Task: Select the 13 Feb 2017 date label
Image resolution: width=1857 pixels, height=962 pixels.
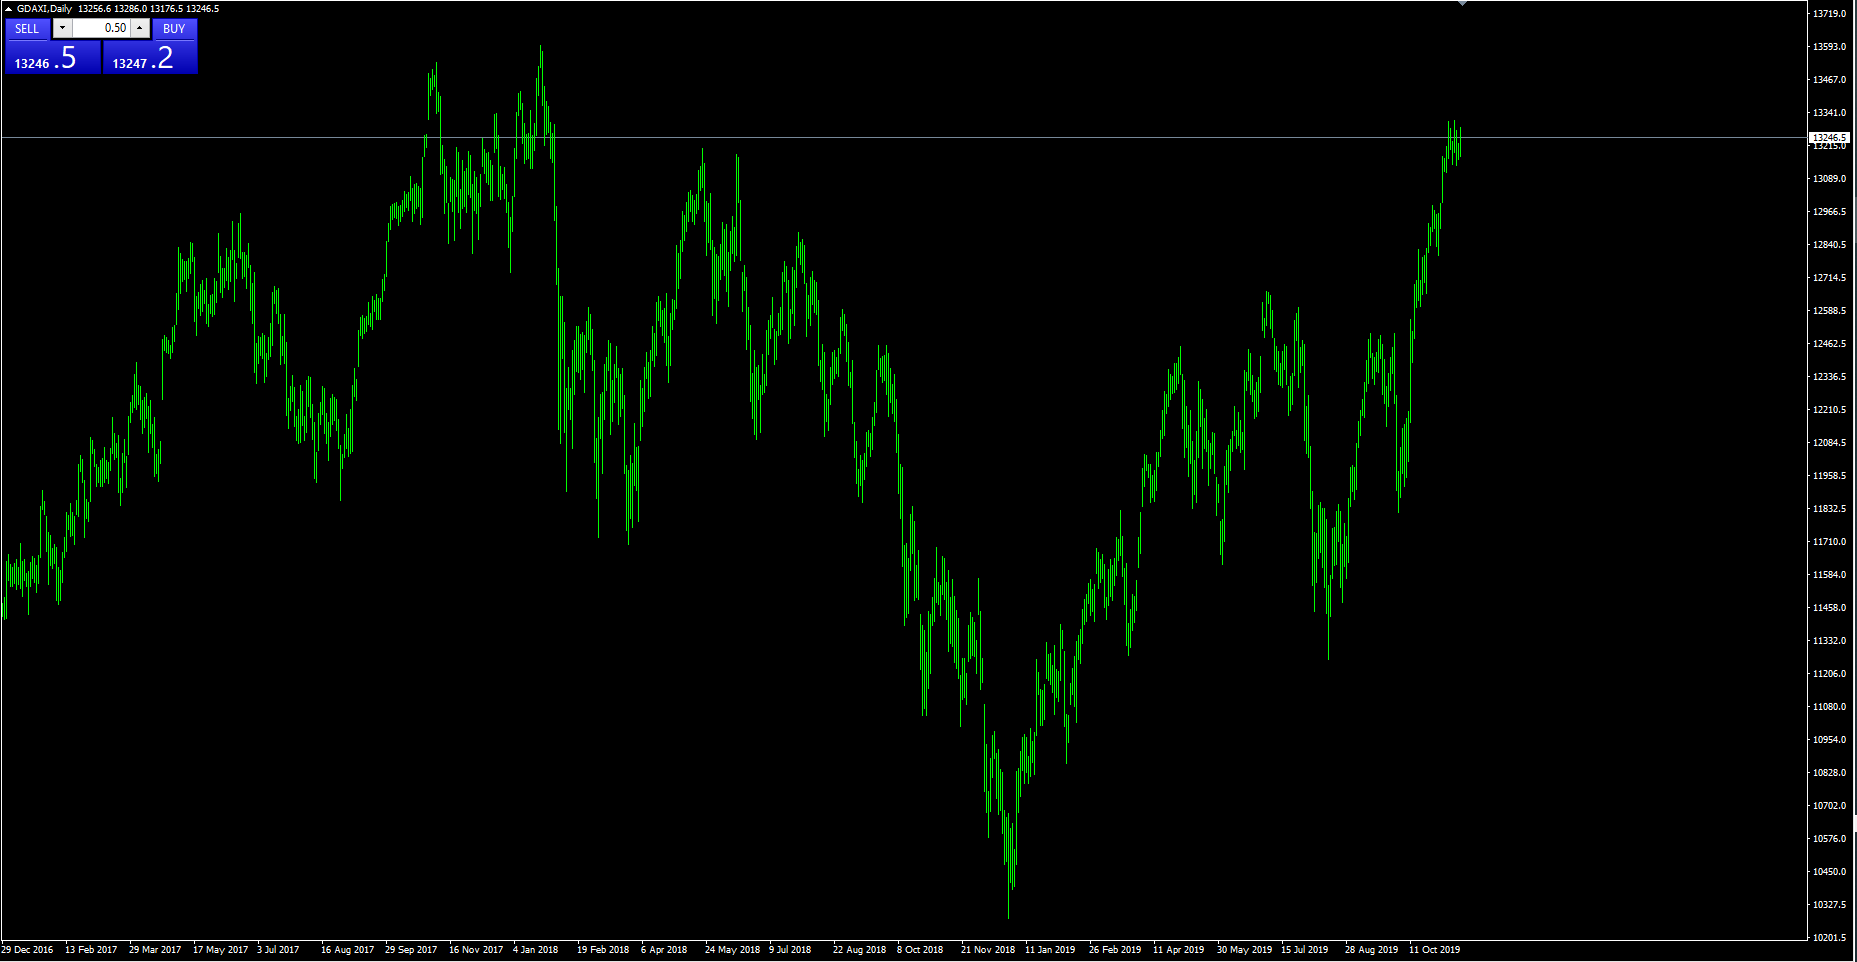Action: 91,950
